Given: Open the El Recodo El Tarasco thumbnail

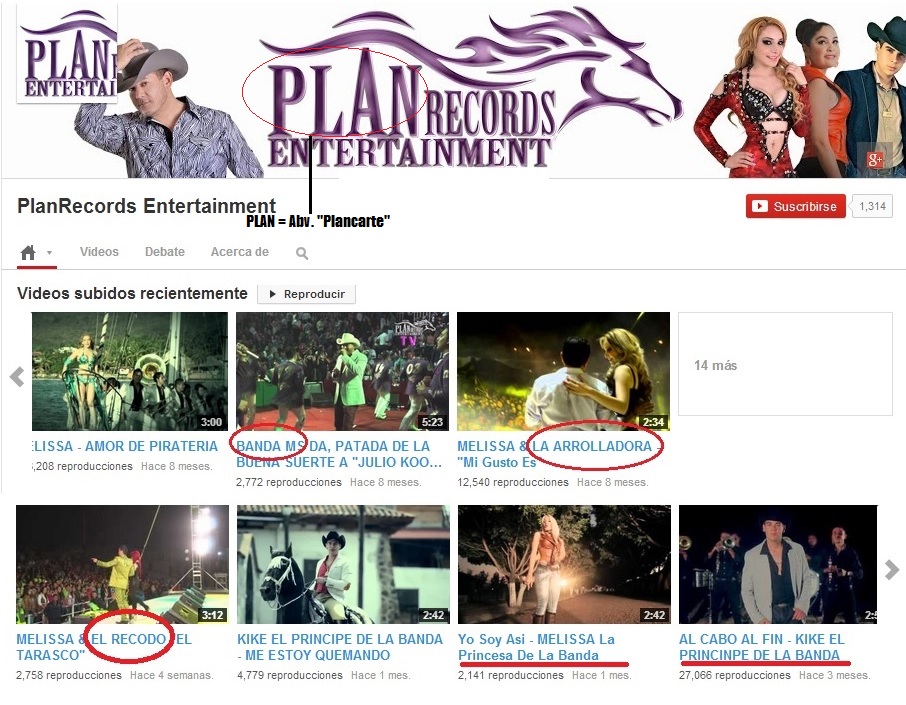Looking at the screenshot, I should [x=122, y=565].
